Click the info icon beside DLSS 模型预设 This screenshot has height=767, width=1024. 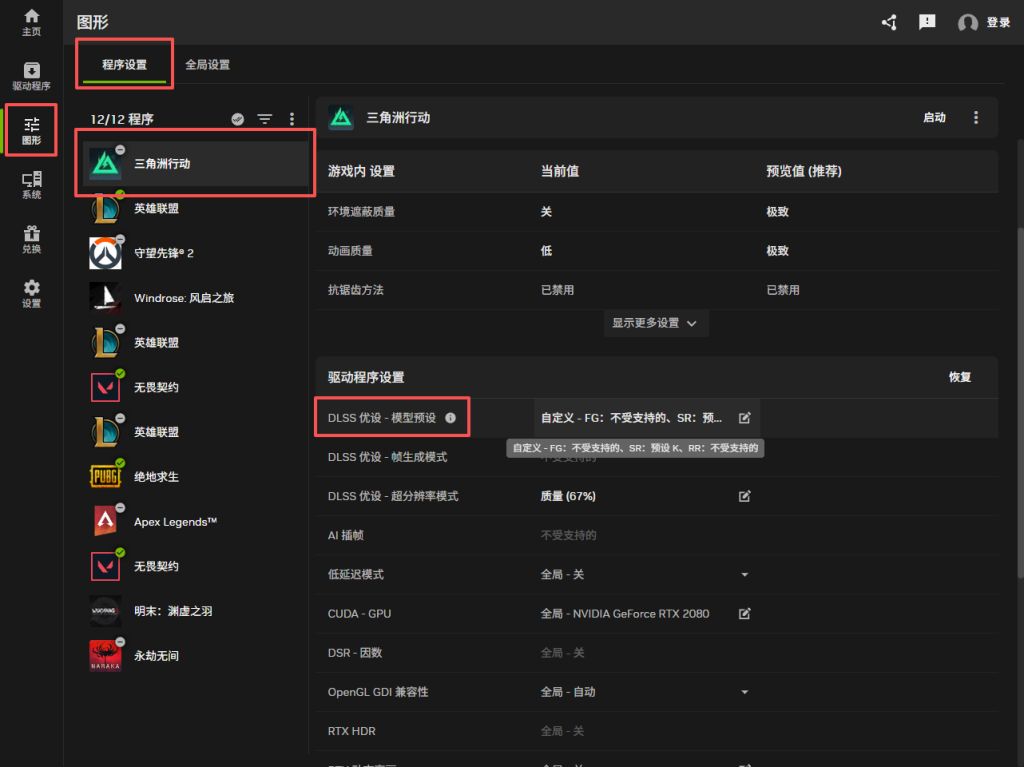click(450, 418)
